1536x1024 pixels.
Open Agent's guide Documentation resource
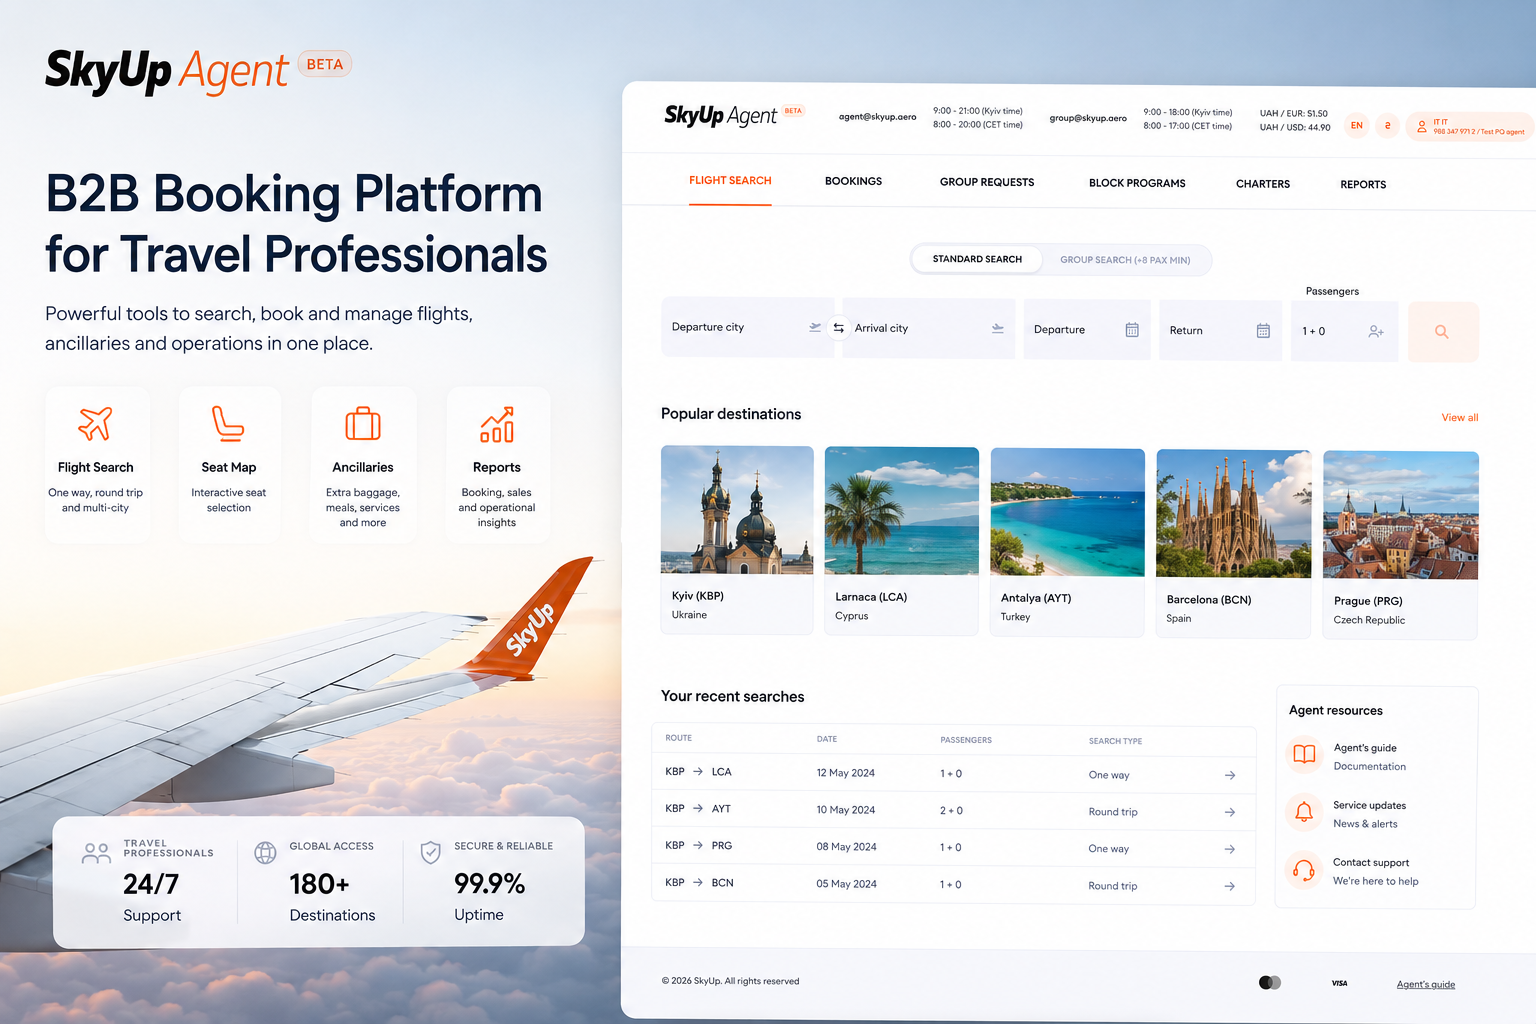[1369, 757]
